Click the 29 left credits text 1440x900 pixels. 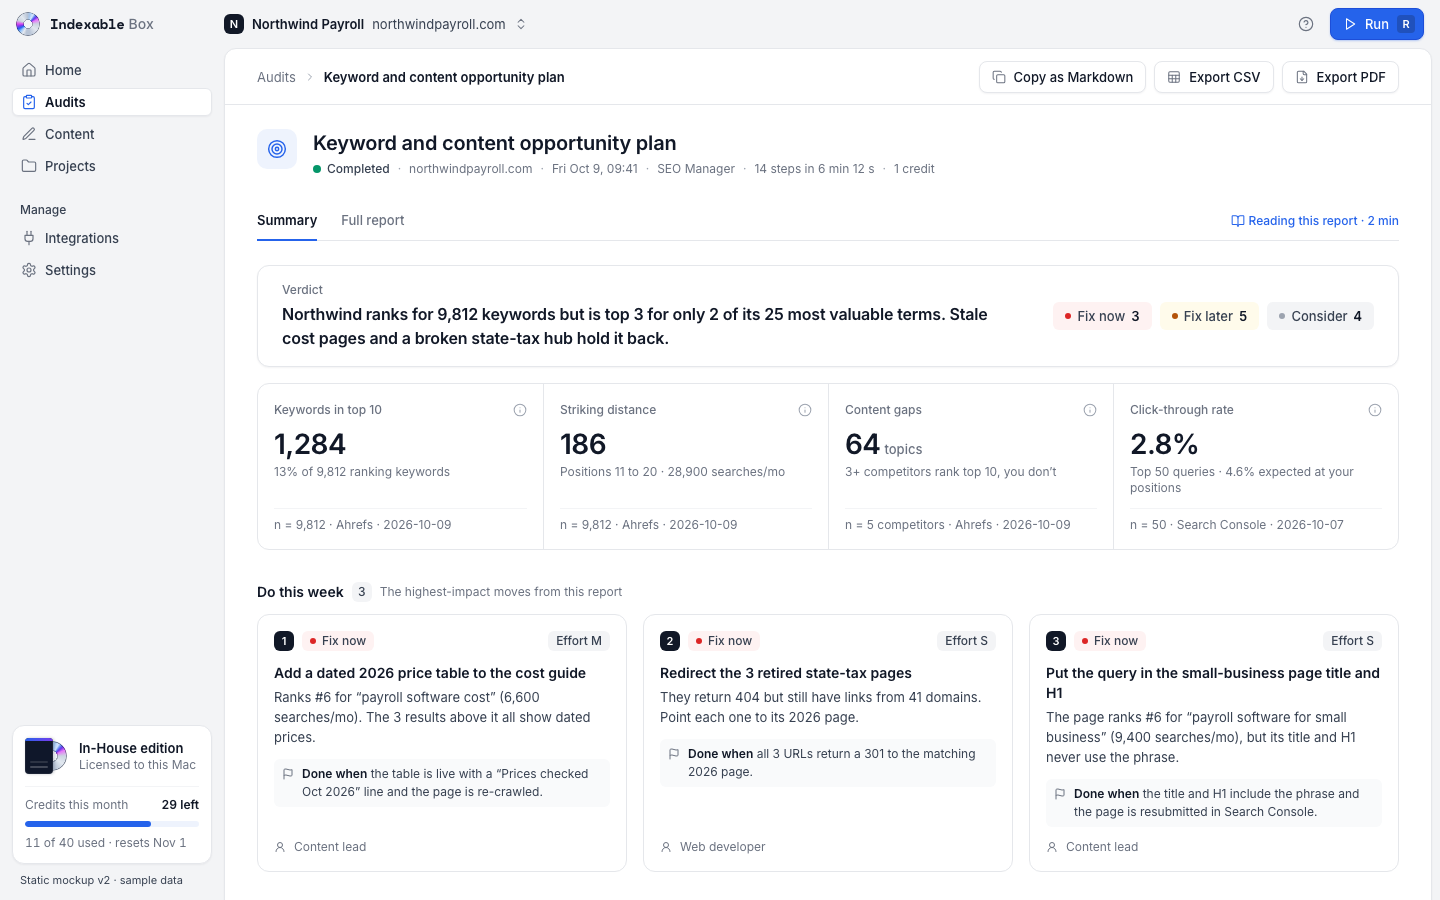[x=180, y=805]
